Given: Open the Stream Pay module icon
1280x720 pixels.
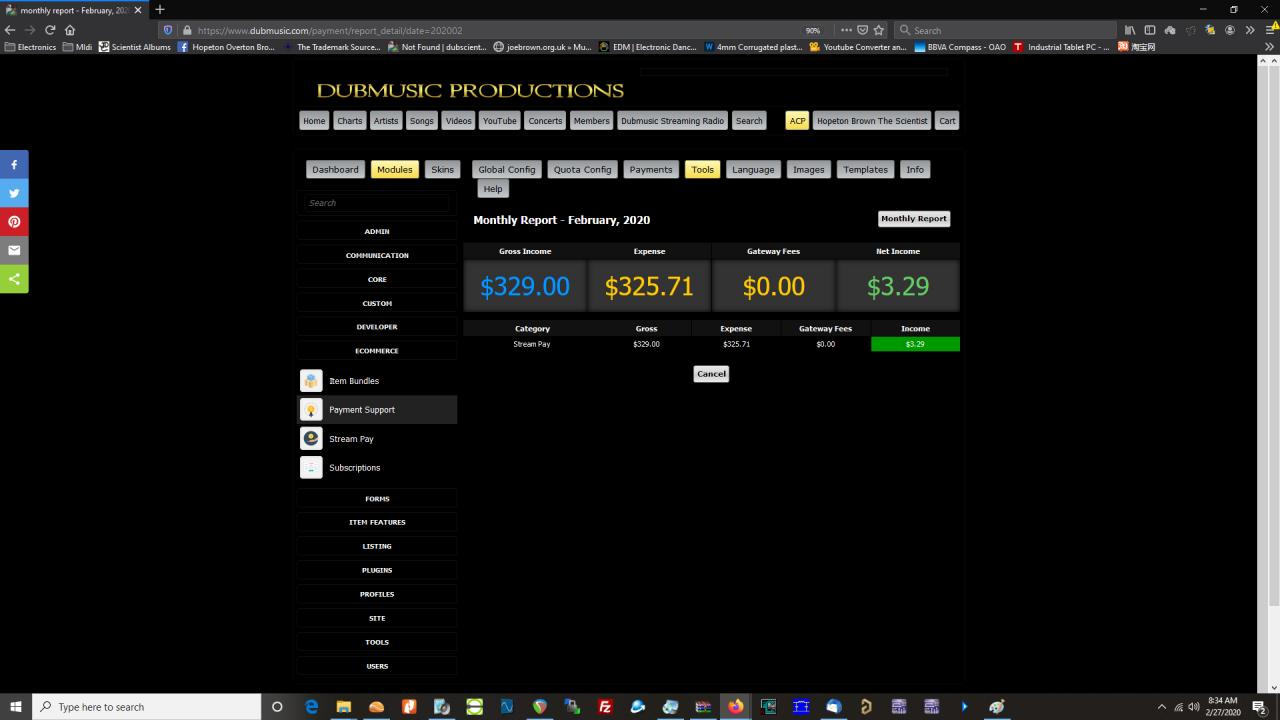Looking at the screenshot, I should click(x=311, y=439).
